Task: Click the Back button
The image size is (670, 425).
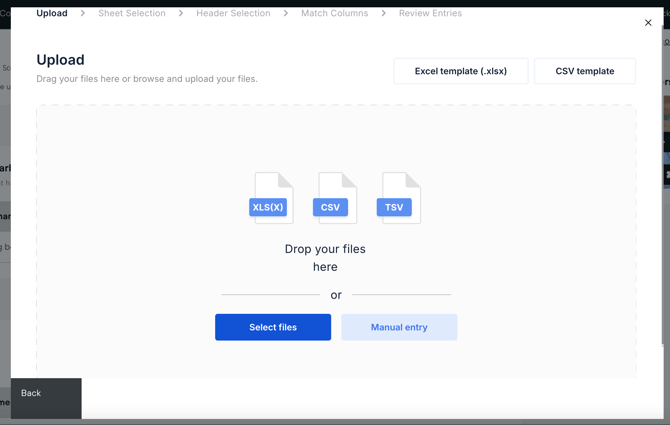Action: 31,393
